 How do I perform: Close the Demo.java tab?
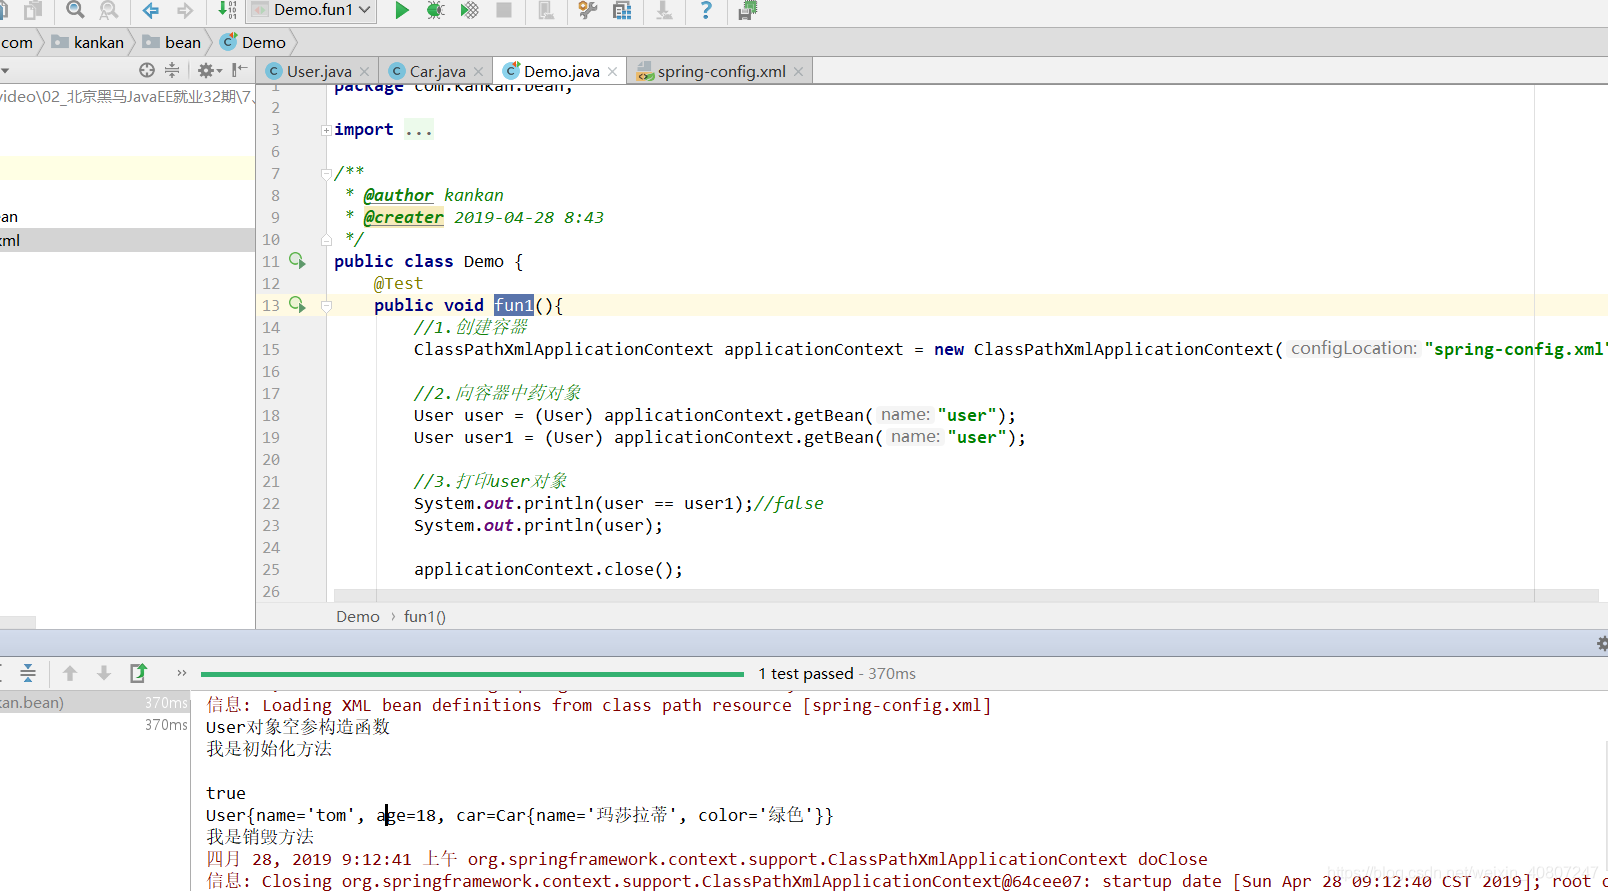pos(612,71)
